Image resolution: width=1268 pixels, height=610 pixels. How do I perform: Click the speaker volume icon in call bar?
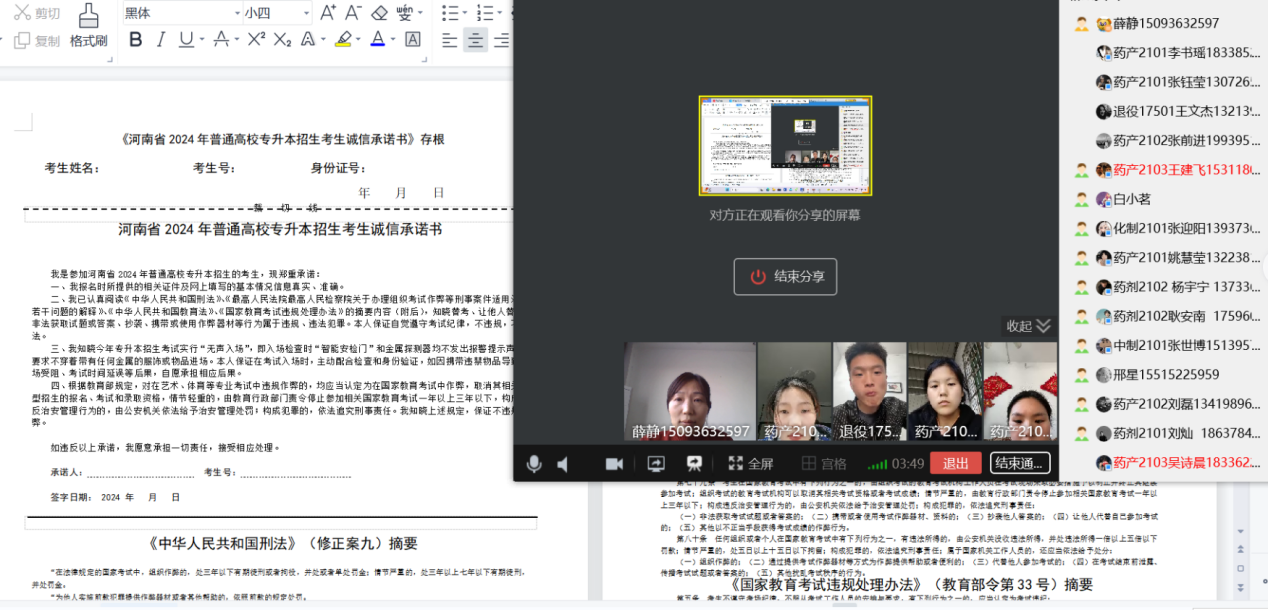click(x=563, y=463)
